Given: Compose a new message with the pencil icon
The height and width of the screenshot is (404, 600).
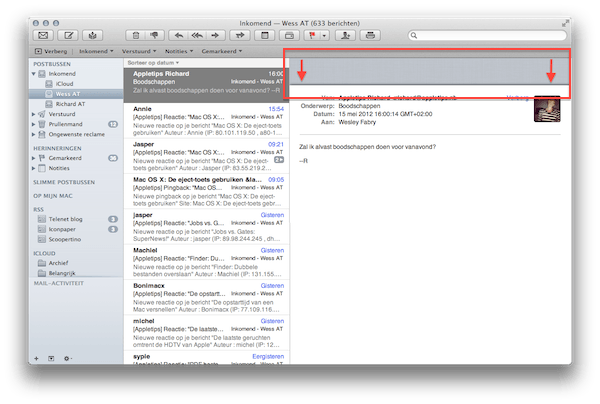Looking at the screenshot, I should [x=68, y=36].
